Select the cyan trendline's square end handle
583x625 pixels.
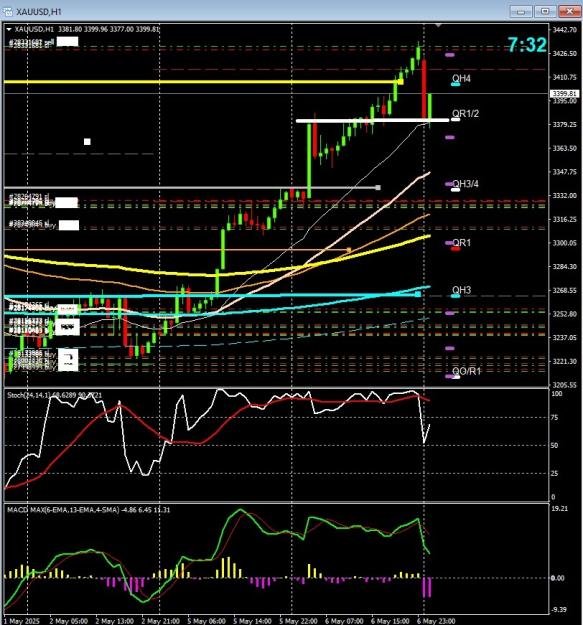(x=418, y=294)
